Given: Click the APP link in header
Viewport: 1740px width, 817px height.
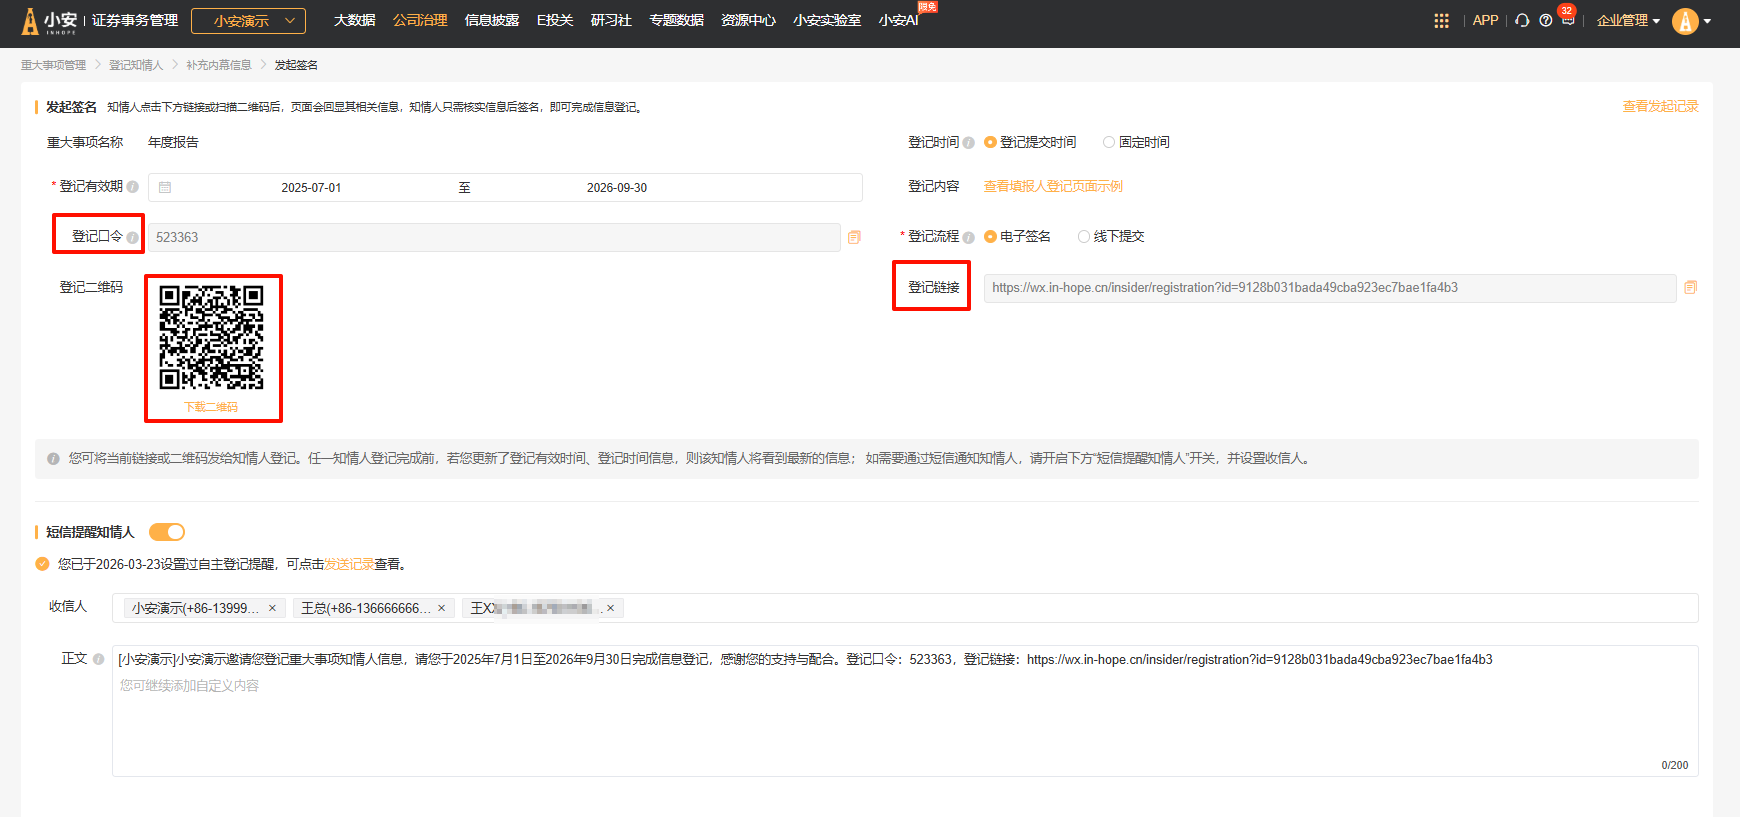Looking at the screenshot, I should 1485,21.
